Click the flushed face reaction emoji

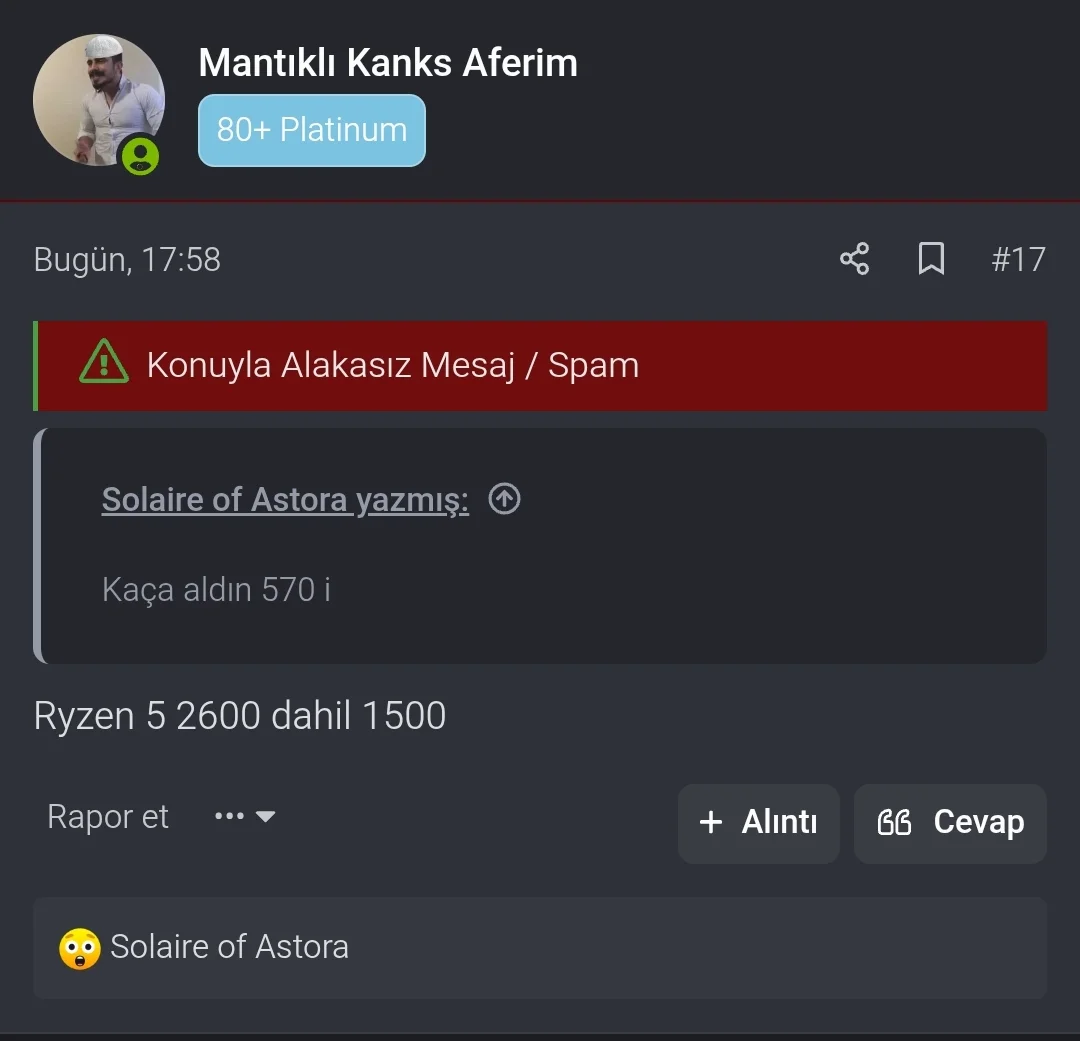click(80, 948)
